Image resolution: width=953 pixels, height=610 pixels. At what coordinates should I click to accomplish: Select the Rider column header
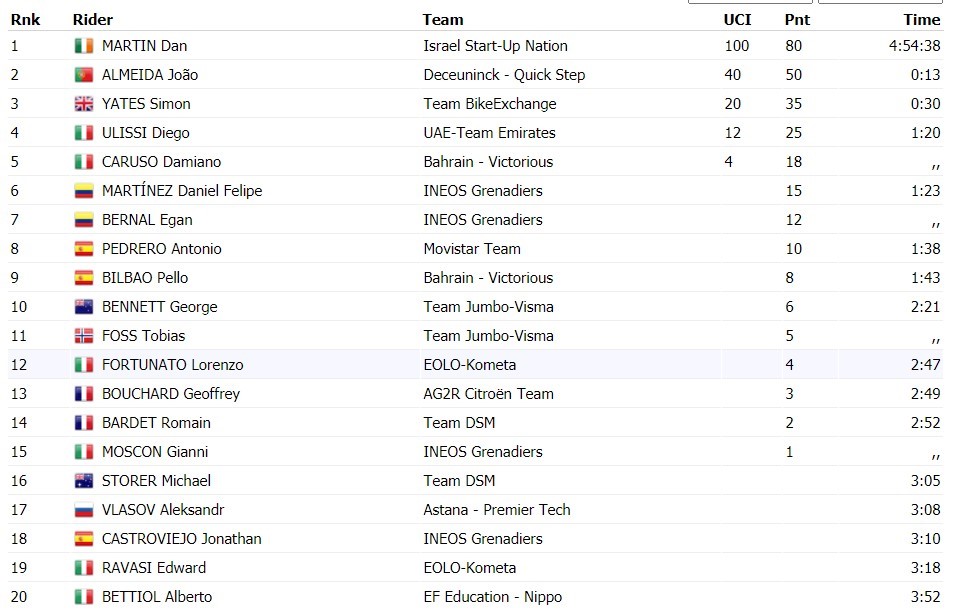point(93,20)
